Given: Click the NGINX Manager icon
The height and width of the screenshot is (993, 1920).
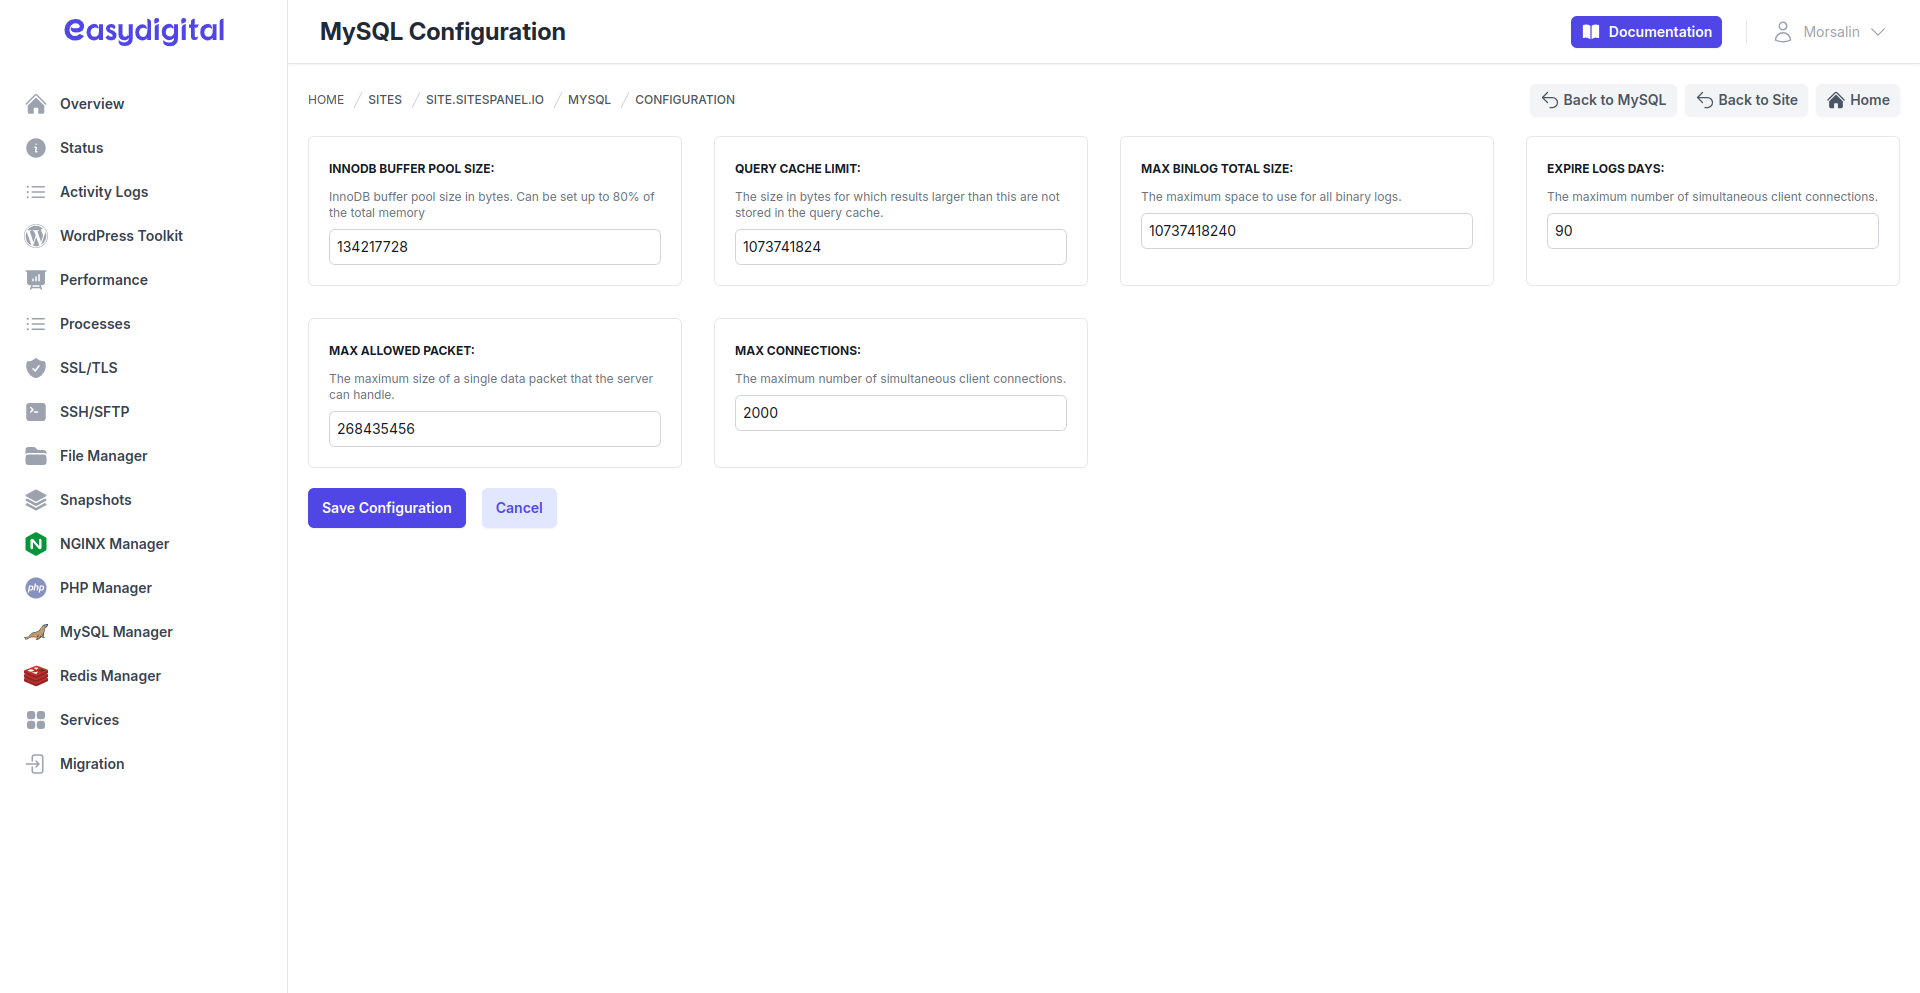Looking at the screenshot, I should (36, 544).
